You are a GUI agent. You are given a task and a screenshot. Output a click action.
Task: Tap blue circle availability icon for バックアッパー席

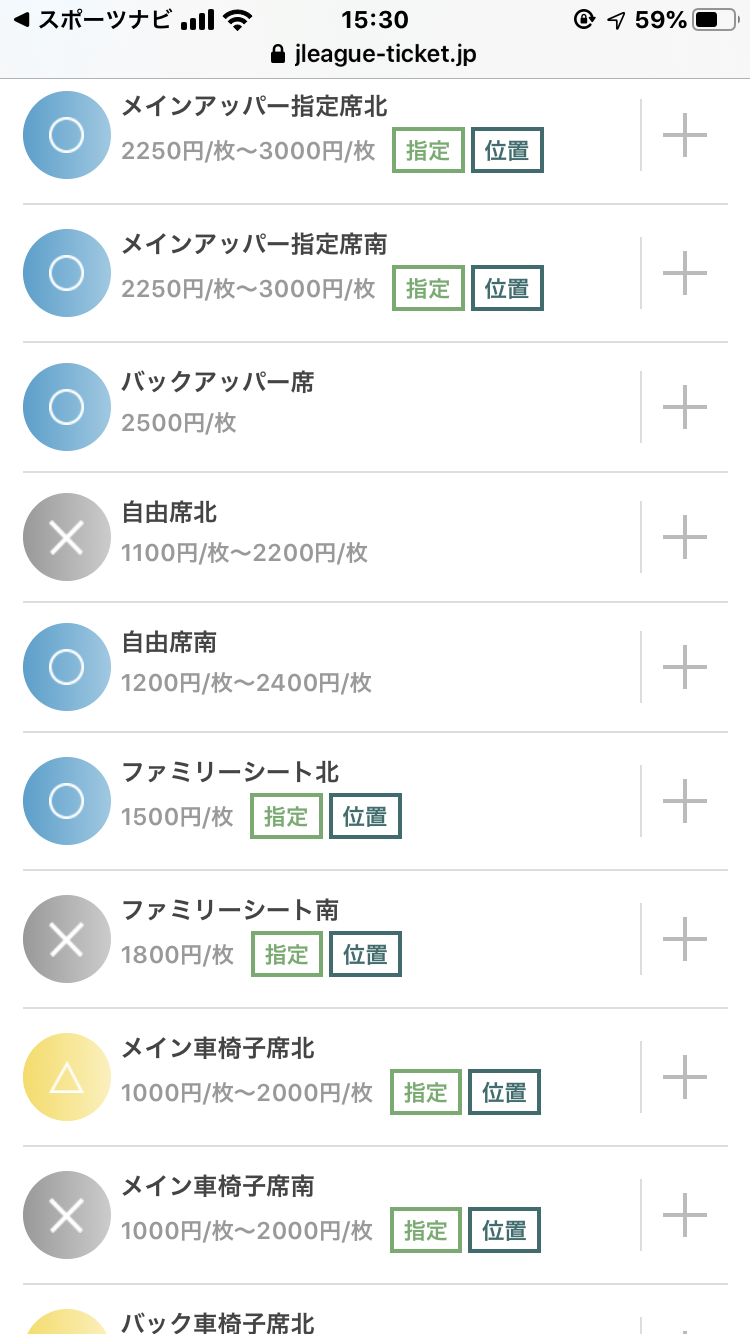point(66,407)
